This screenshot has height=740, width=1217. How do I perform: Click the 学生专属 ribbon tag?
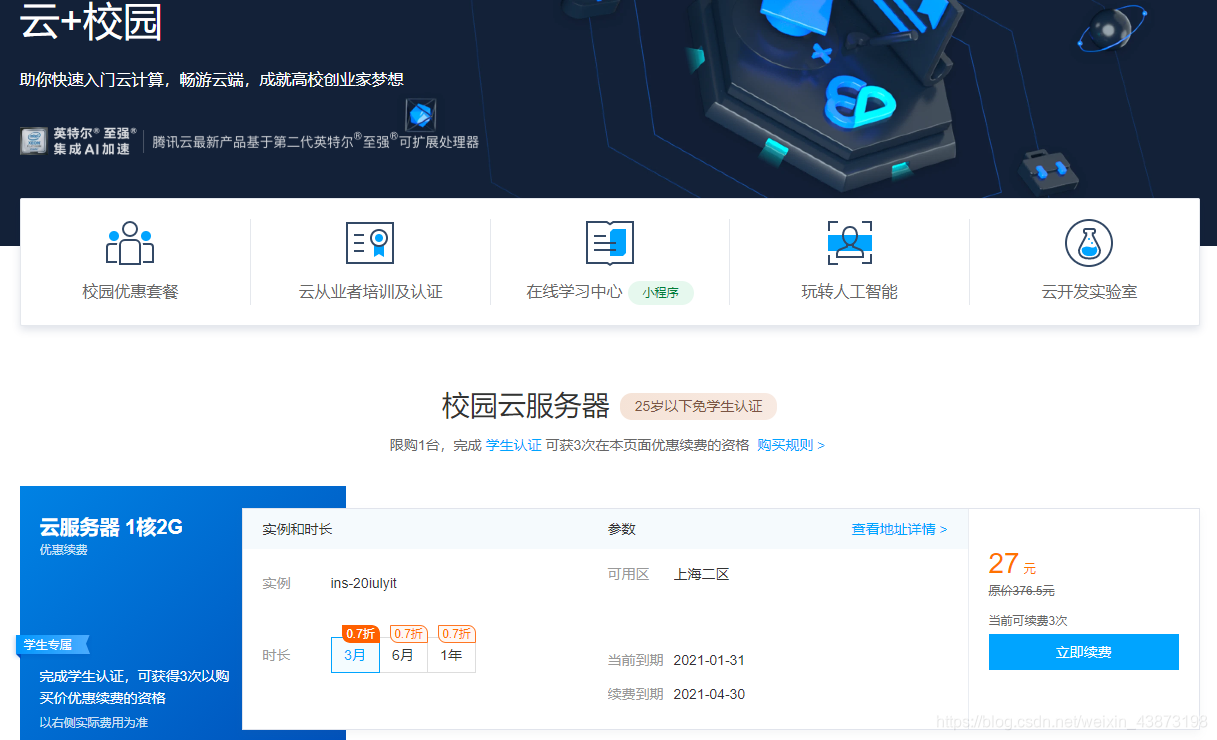coord(53,645)
